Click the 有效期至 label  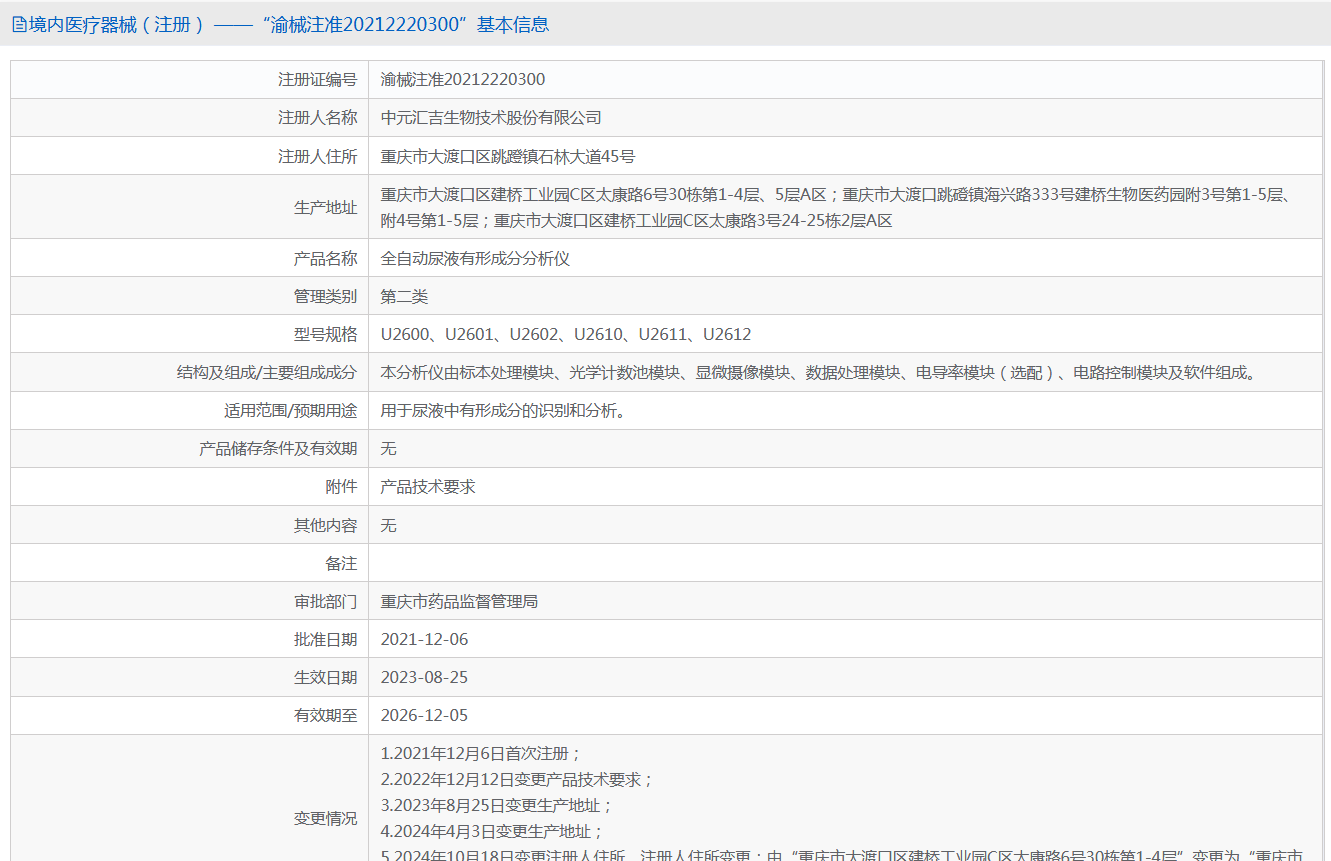pos(325,715)
